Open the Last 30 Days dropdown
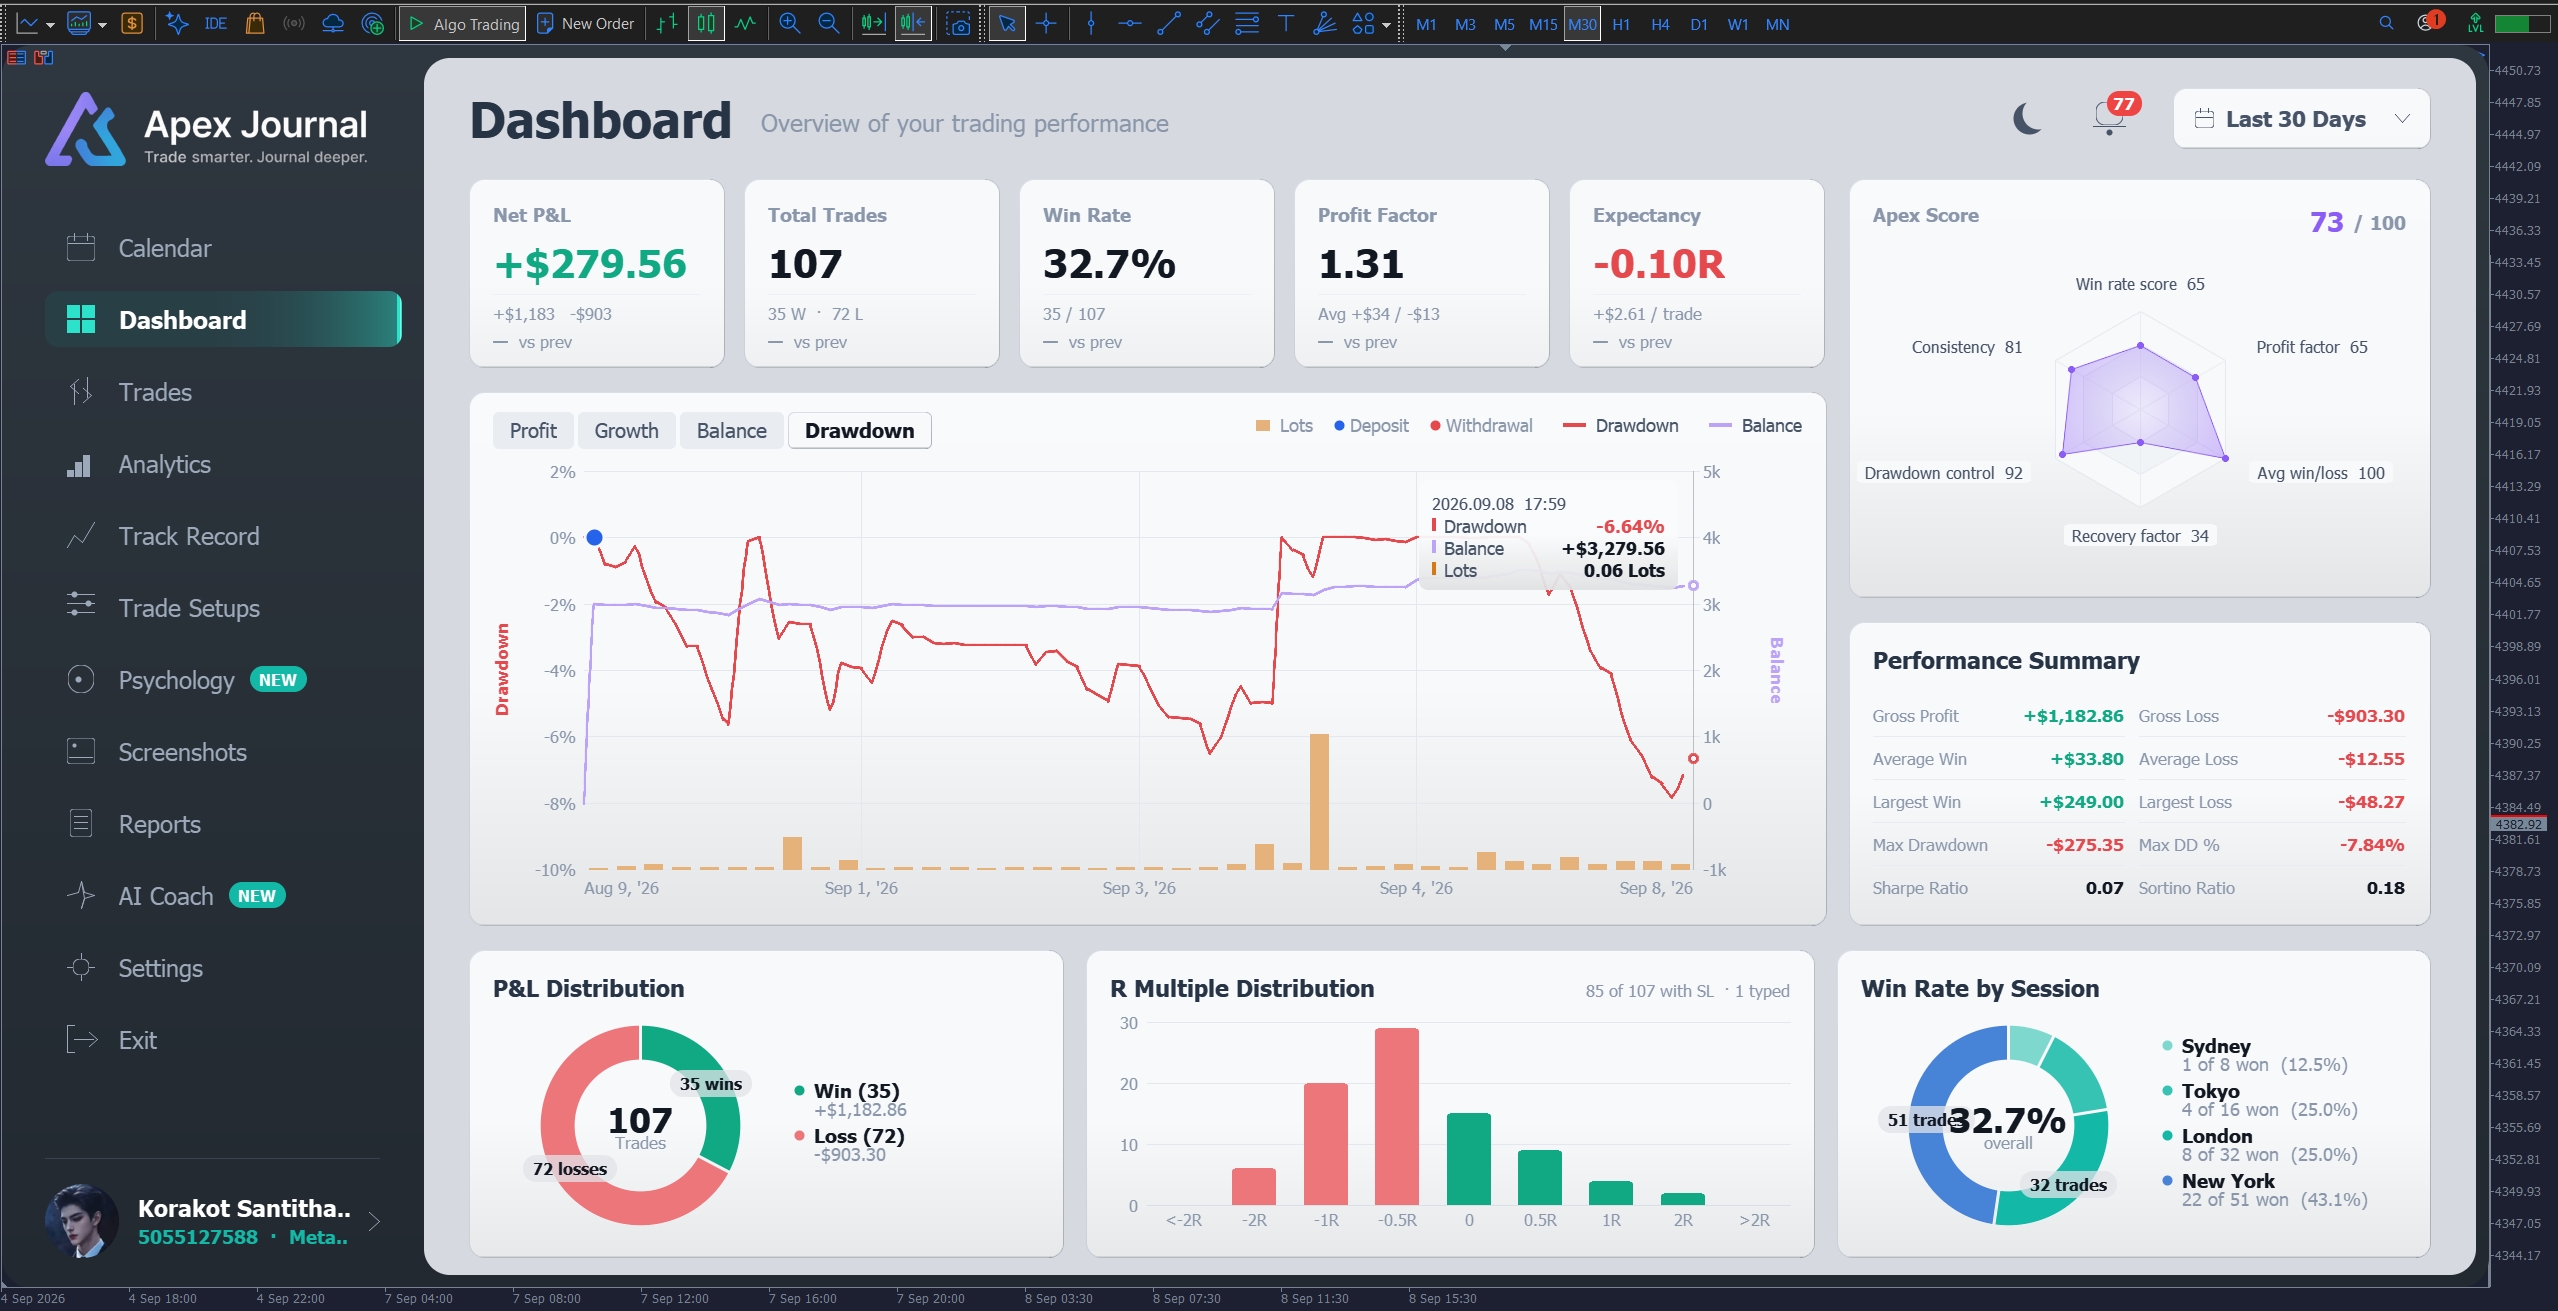This screenshot has height=1311, width=2558. 2301,119
